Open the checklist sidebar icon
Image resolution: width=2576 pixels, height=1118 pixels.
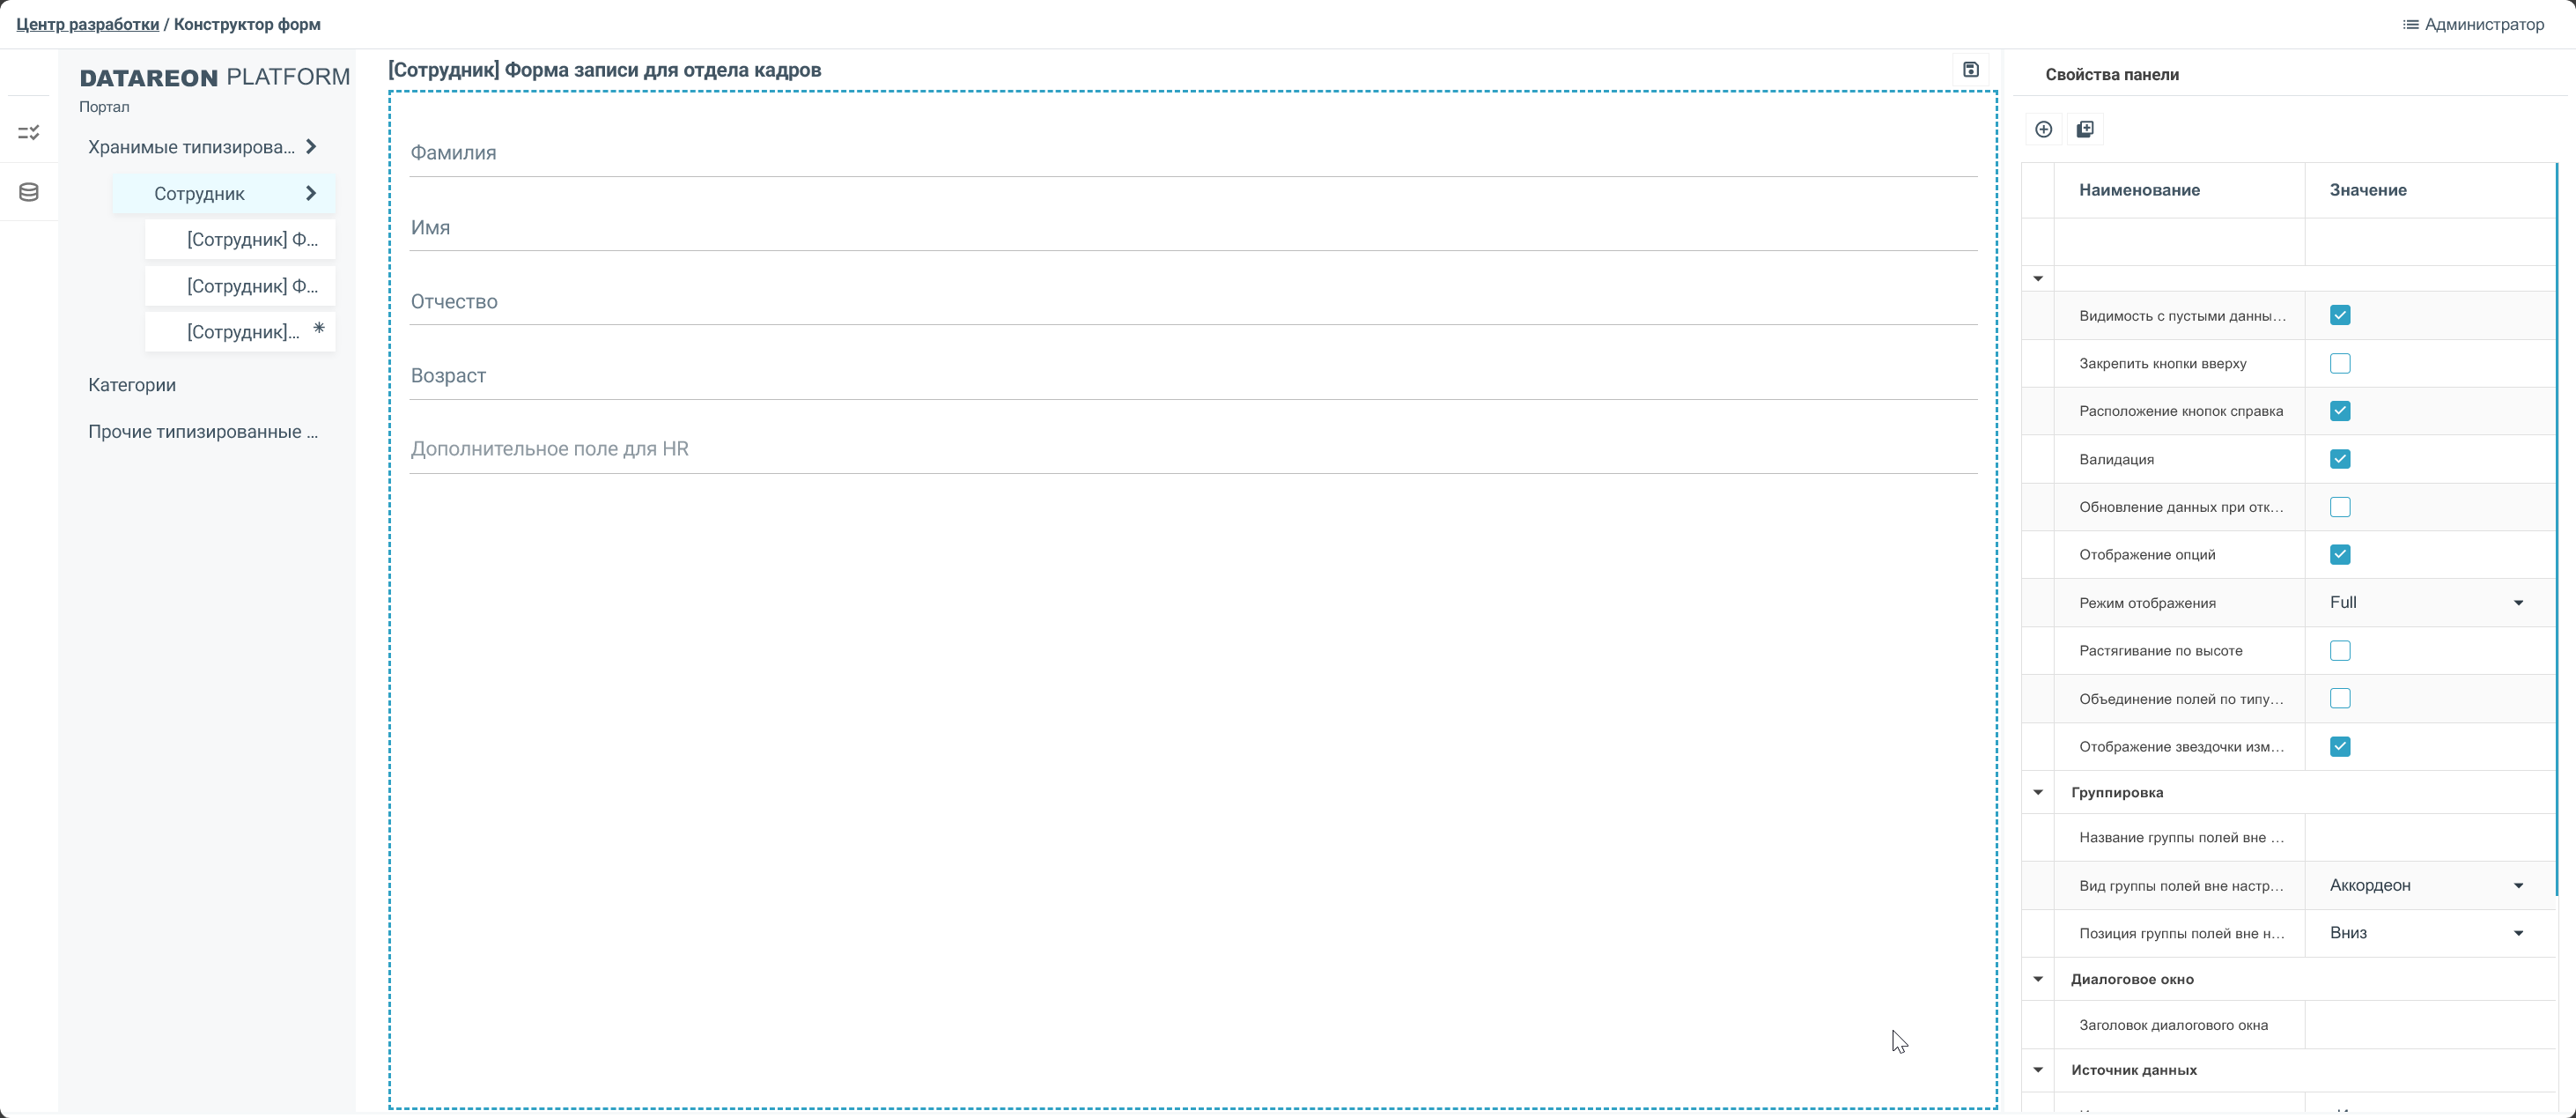[x=29, y=132]
